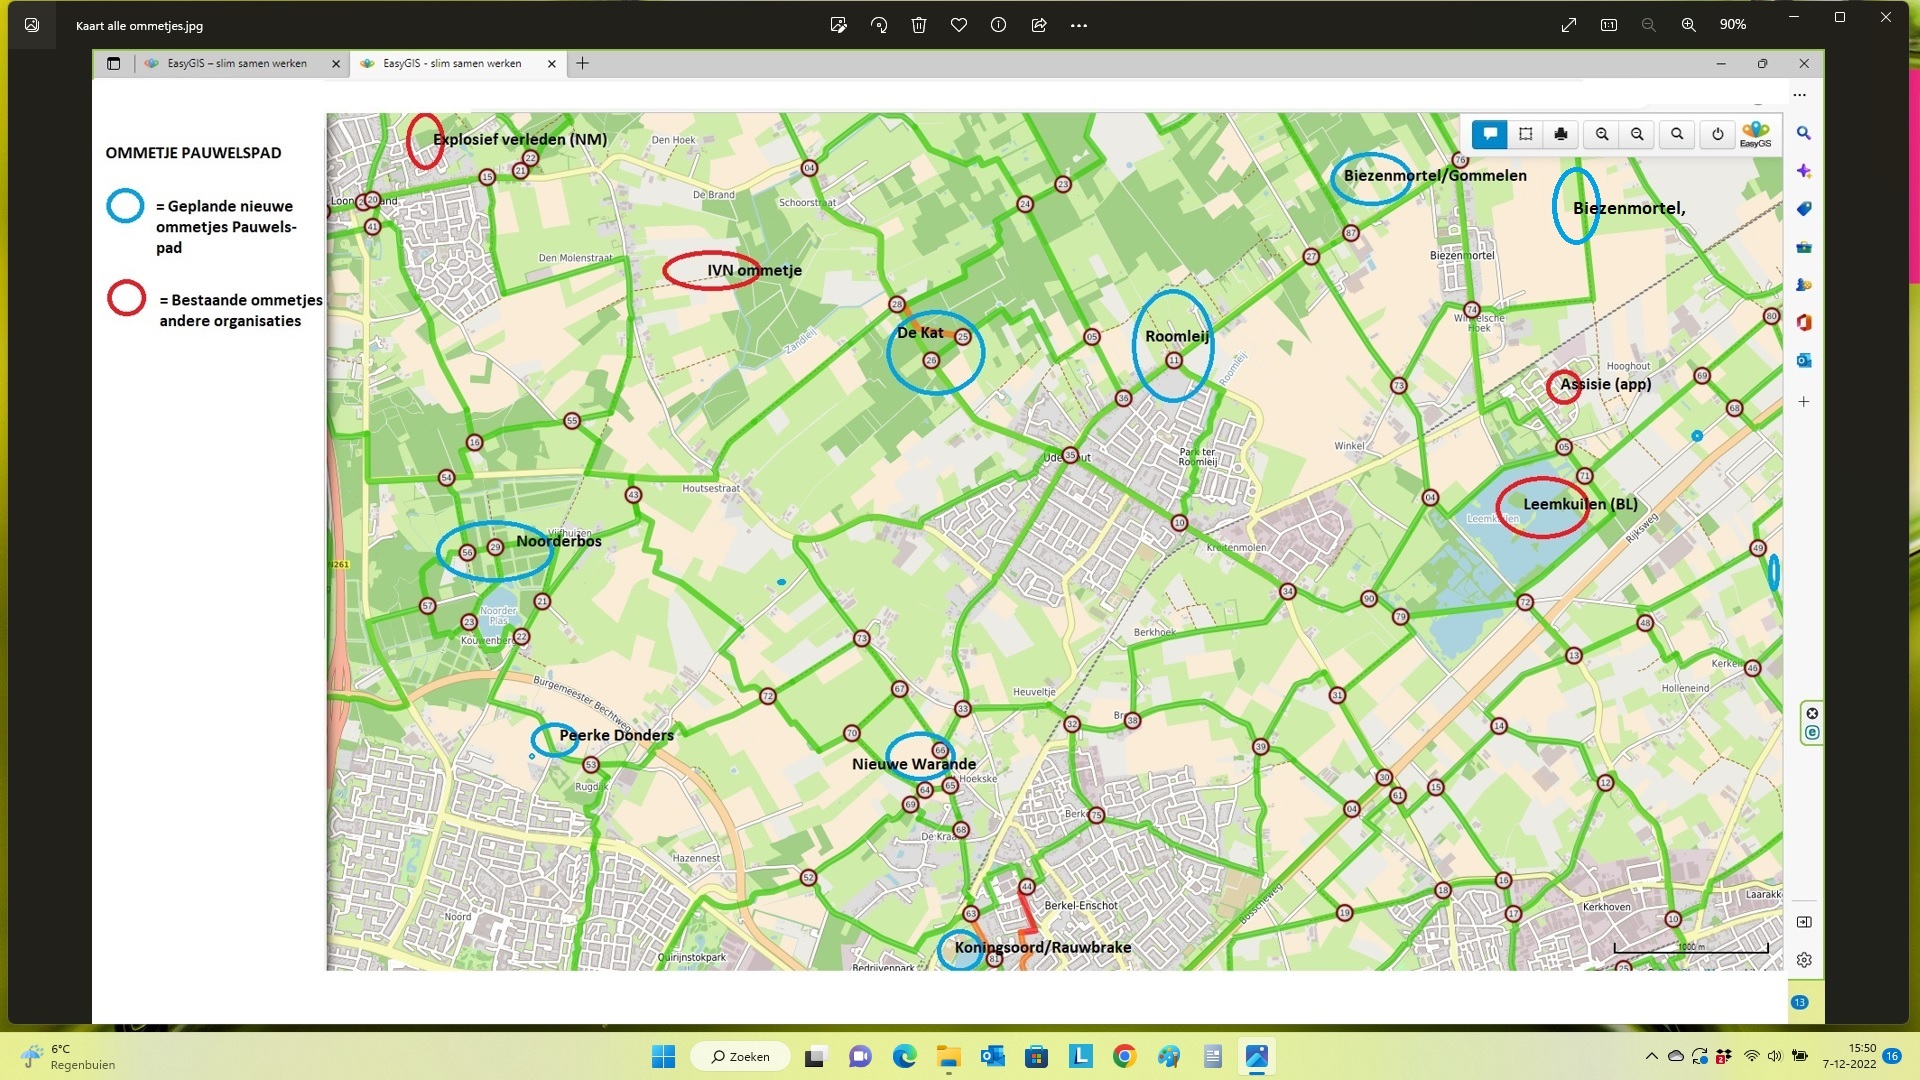Select the rectangle selection tool in EasyGIS toolbar
This screenshot has height=1080, width=1920.
[x=1526, y=134]
